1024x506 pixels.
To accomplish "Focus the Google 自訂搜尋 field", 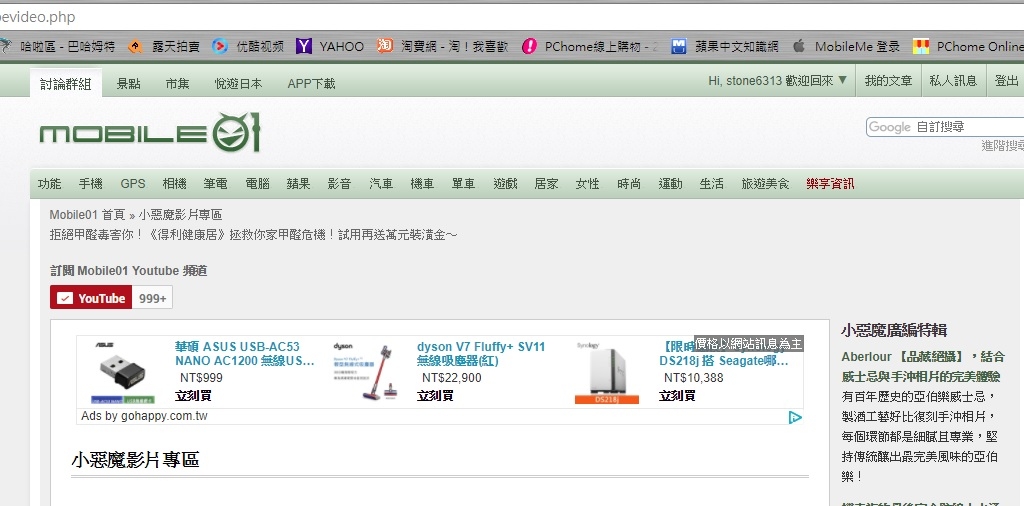I will point(947,127).
